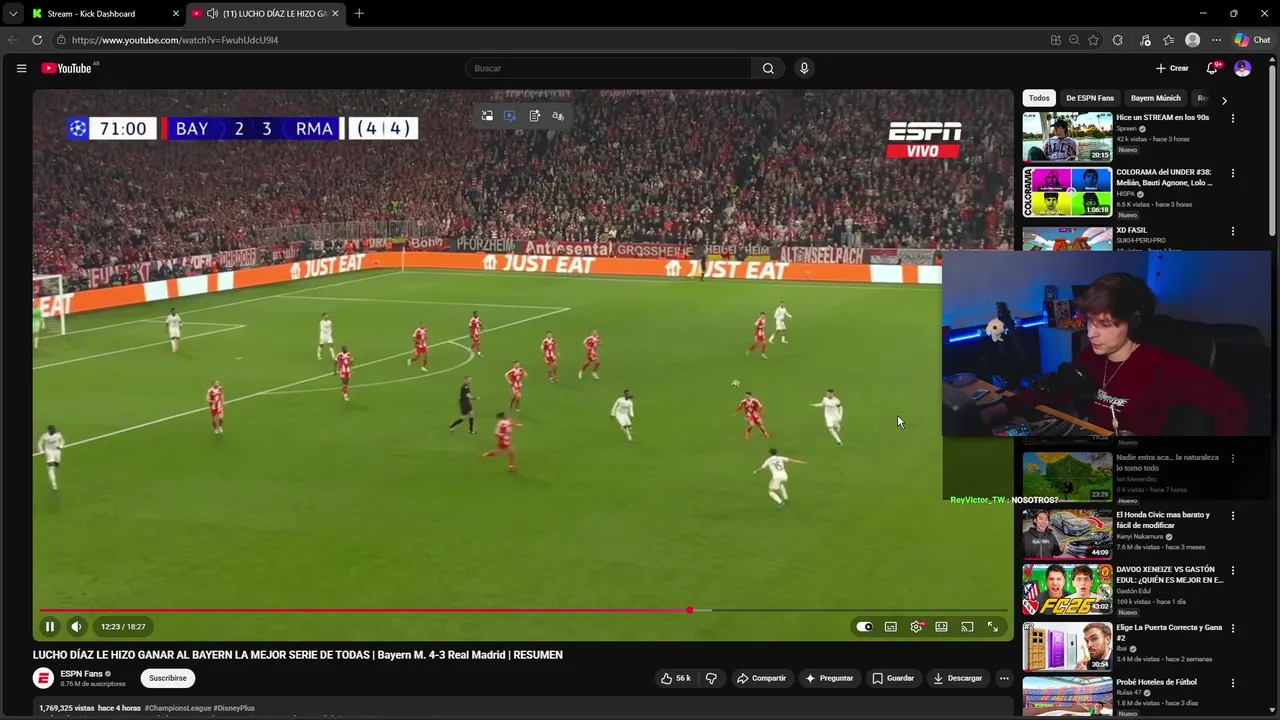1280x720 pixels.
Task: Open browser extensions puzzle icon
Action: pyautogui.click(x=1118, y=40)
